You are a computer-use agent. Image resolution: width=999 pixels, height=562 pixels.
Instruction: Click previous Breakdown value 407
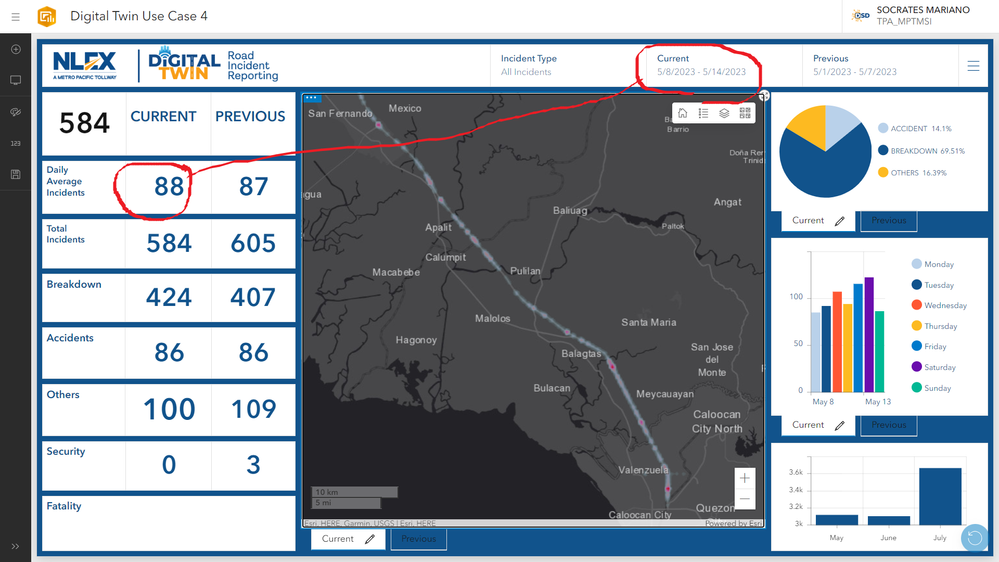click(x=253, y=298)
